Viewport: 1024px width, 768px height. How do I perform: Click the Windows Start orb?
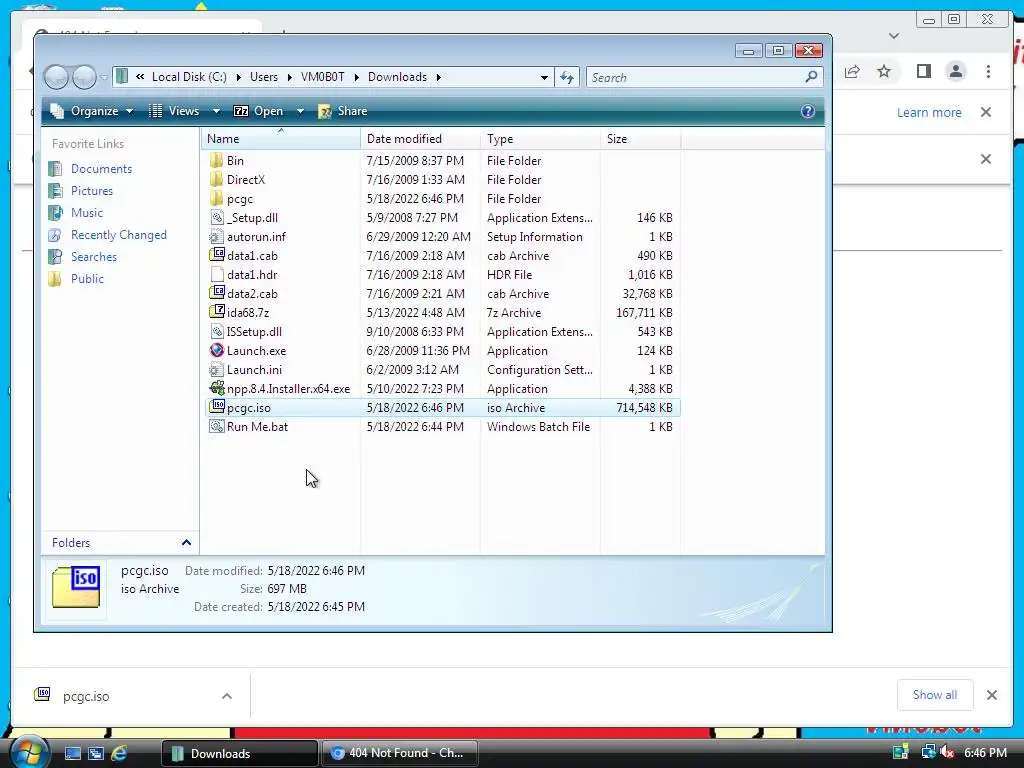click(29, 753)
